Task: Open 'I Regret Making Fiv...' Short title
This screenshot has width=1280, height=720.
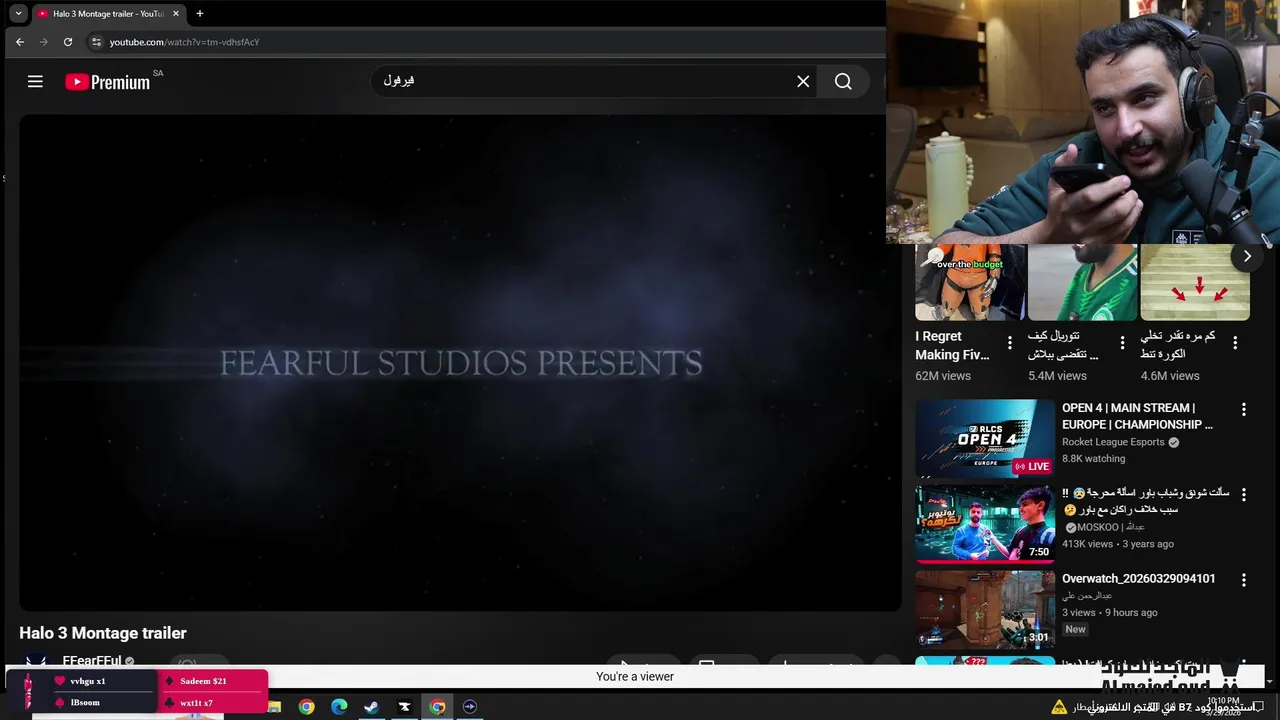Action: click(x=952, y=345)
